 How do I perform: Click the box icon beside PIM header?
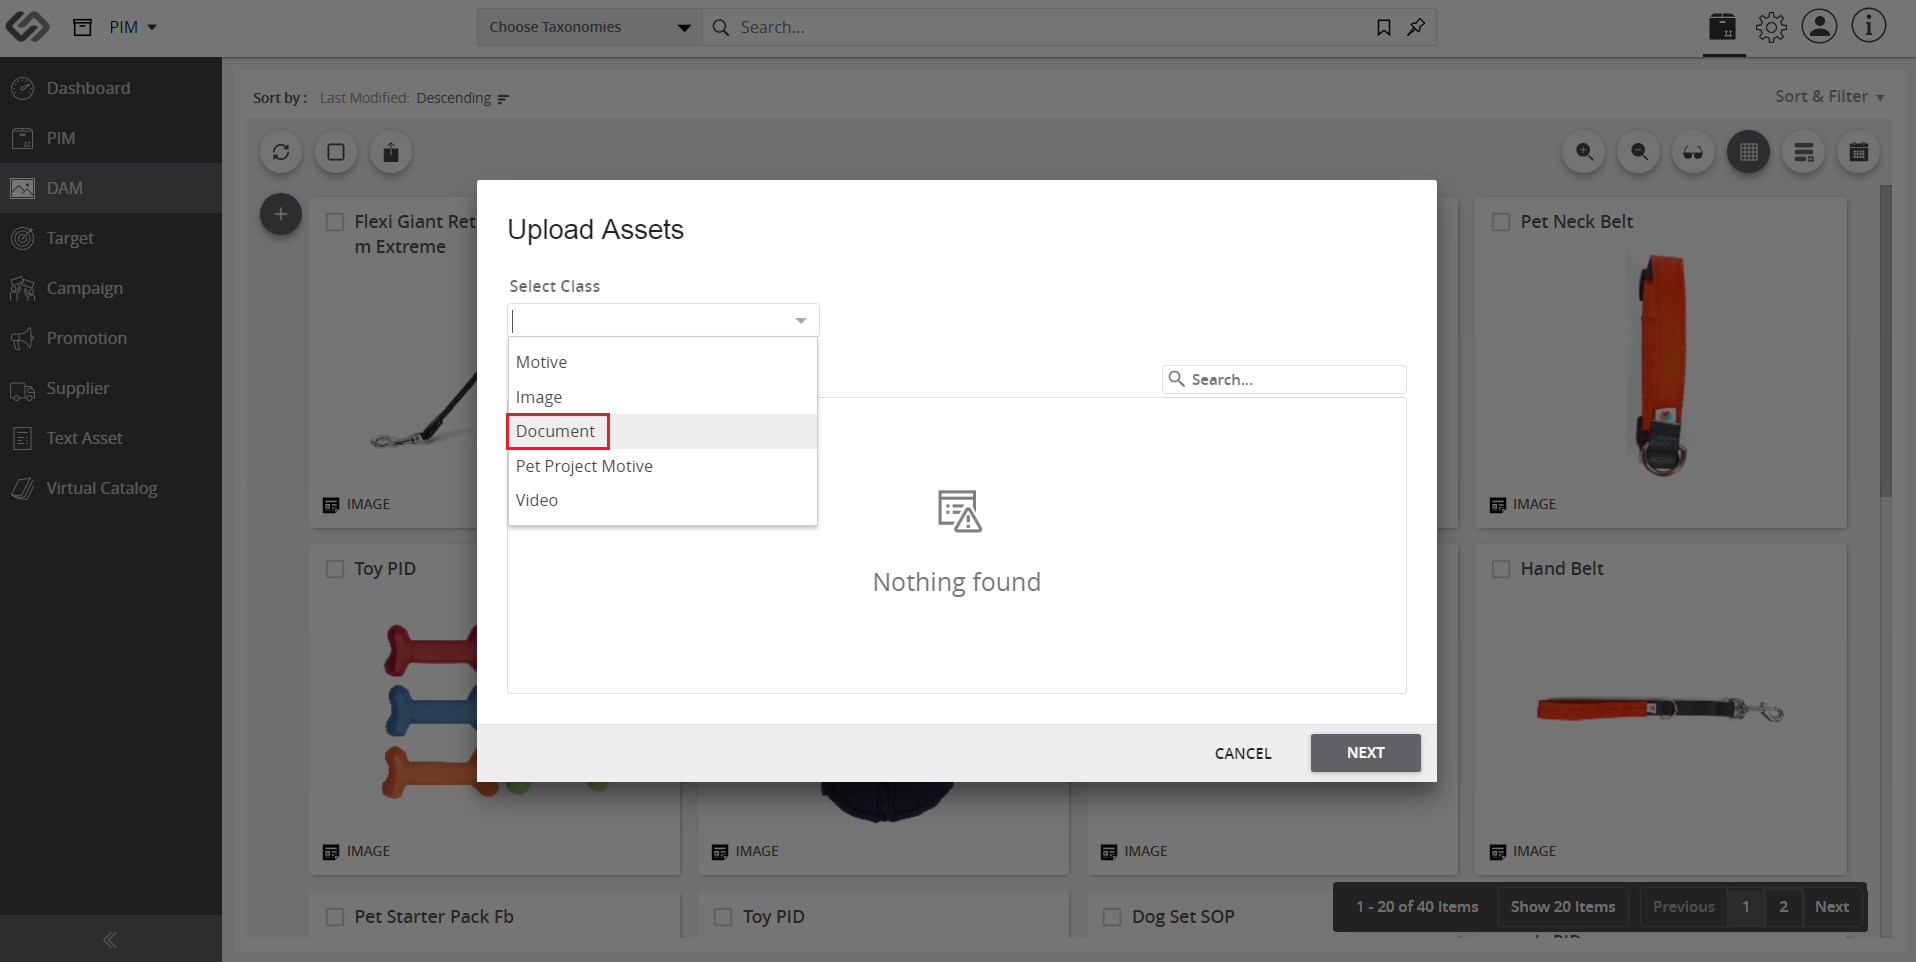[x=83, y=27]
